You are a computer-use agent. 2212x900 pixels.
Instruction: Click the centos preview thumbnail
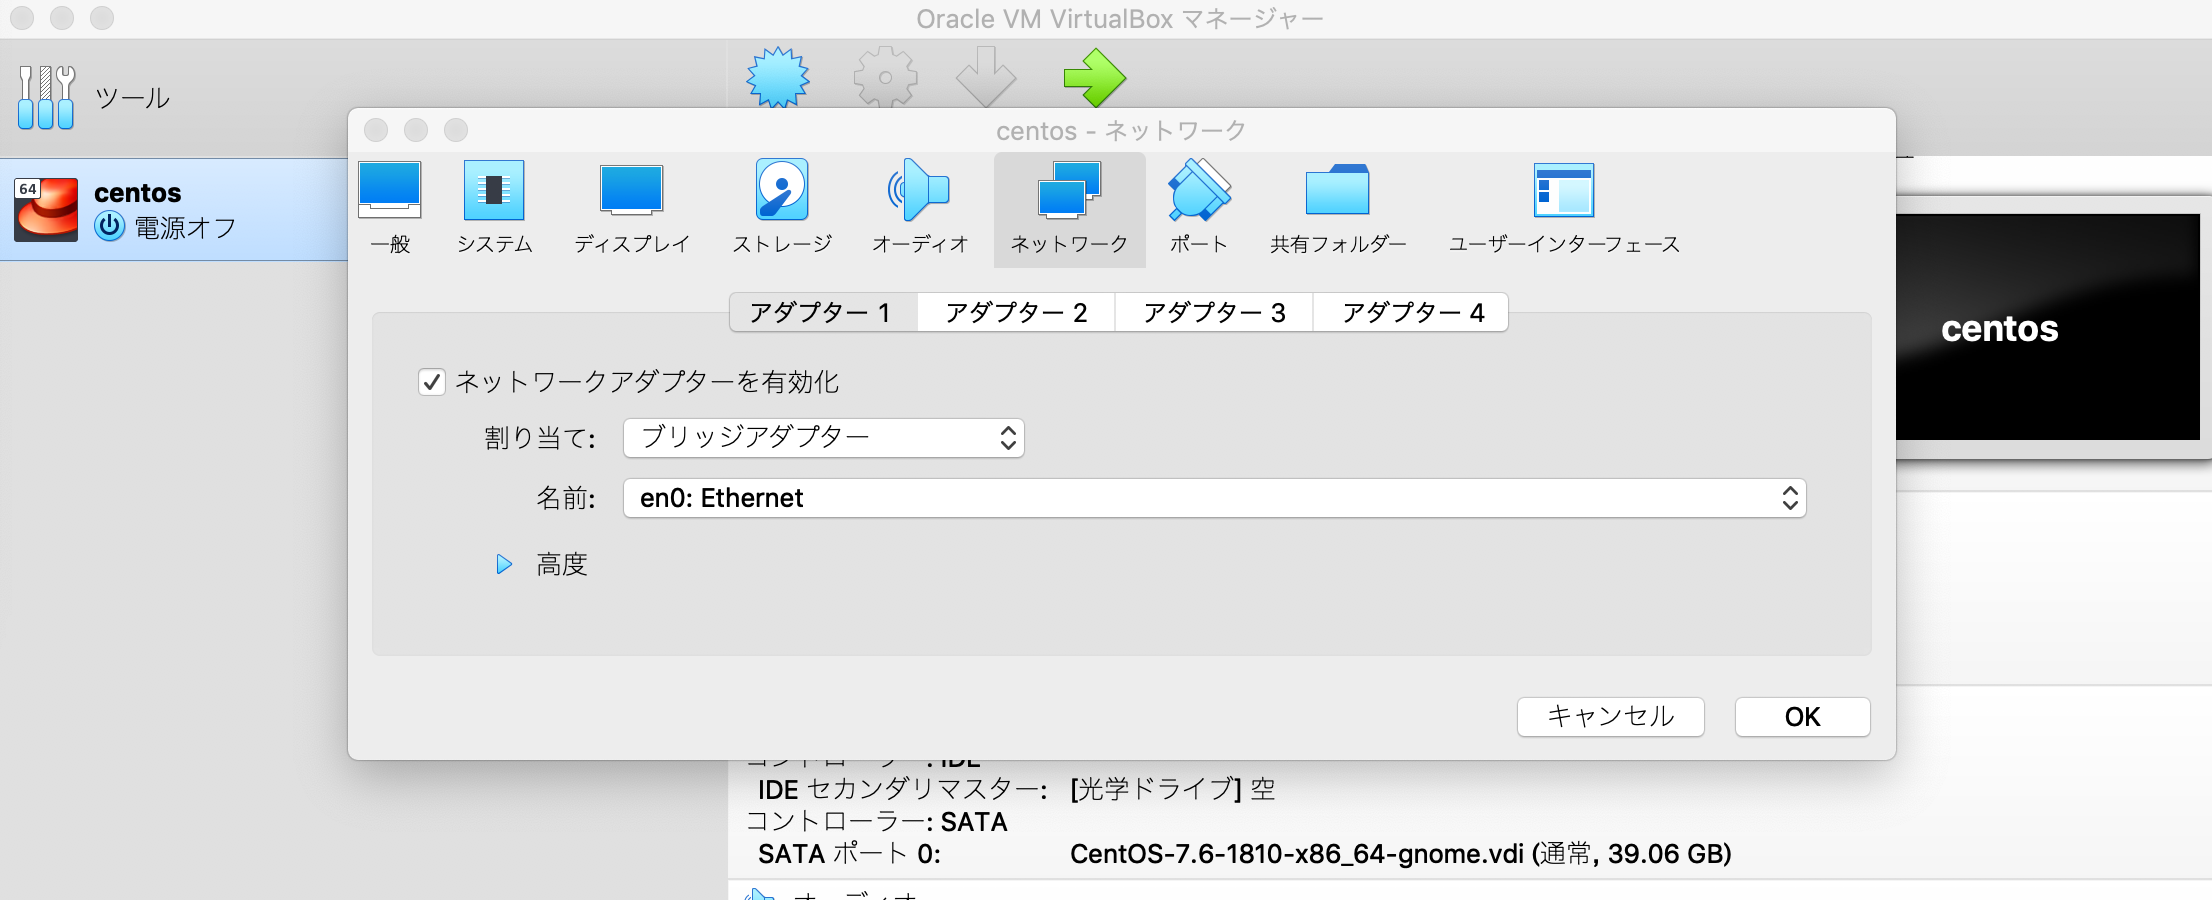pyautogui.click(x=2048, y=327)
